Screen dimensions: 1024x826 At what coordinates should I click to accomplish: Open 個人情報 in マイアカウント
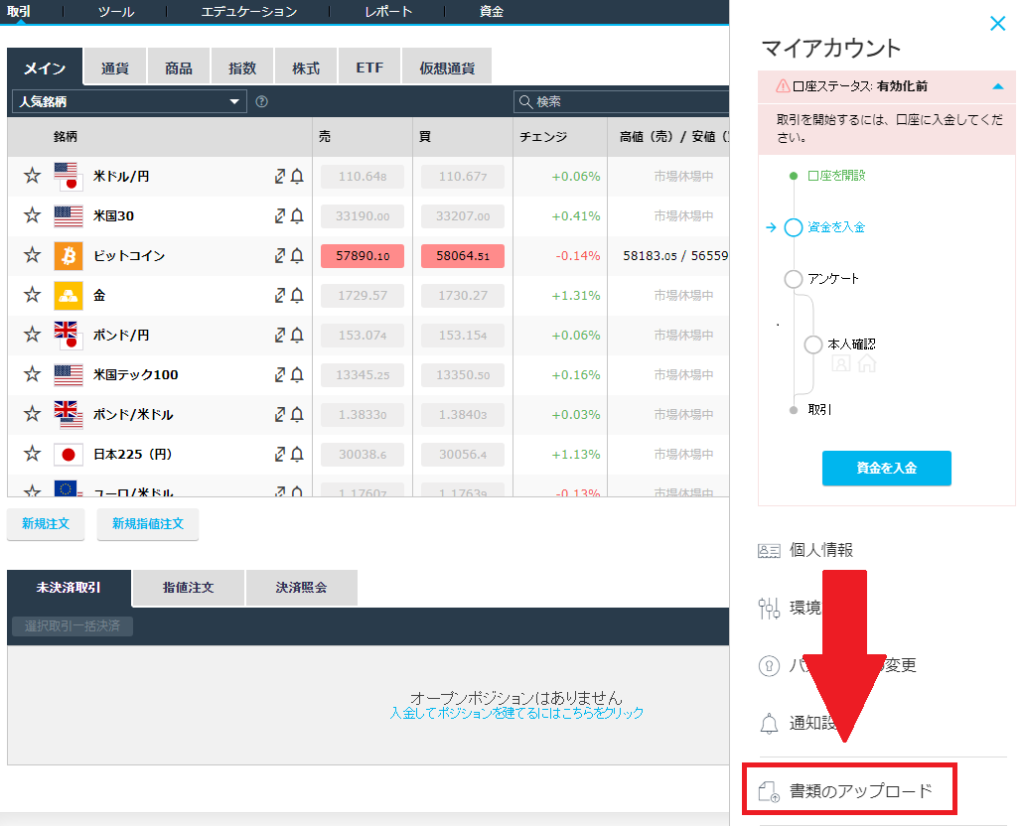pos(821,550)
